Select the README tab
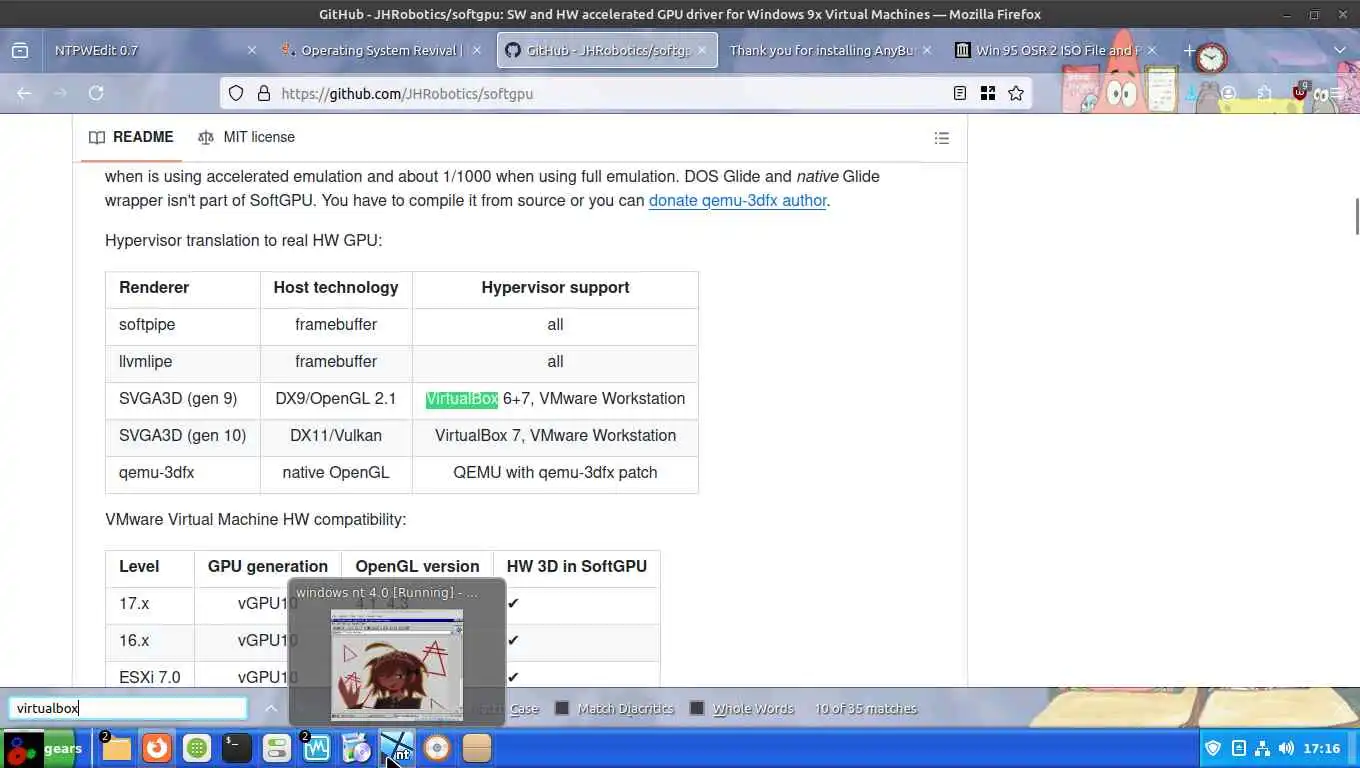This screenshot has width=1360, height=768. [131, 137]
